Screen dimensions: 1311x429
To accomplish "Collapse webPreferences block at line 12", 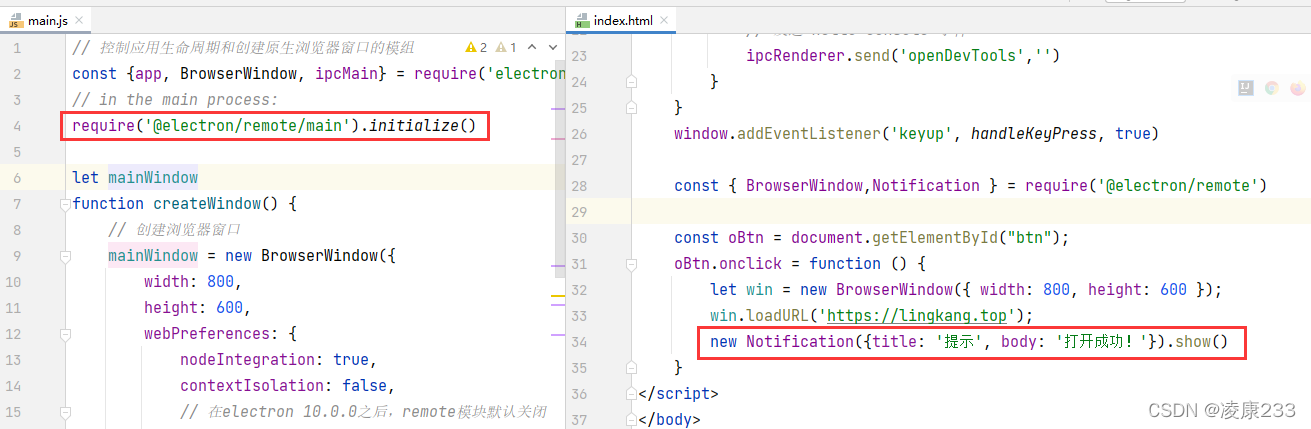I will click(65, 334).
